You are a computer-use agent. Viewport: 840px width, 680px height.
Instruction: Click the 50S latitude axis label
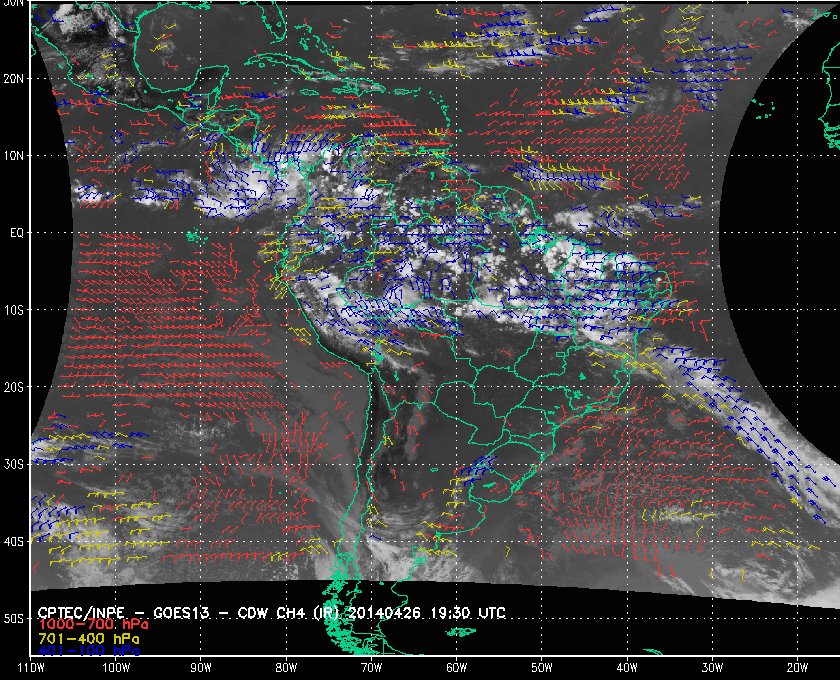click(14, 619)
